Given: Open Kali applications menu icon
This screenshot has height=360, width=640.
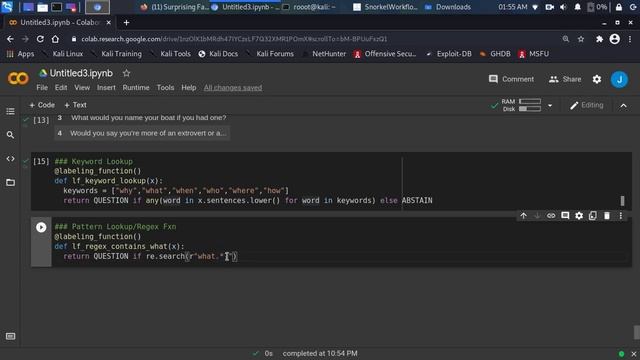Looking at the screenshot, I should click(x=7, y=7).
